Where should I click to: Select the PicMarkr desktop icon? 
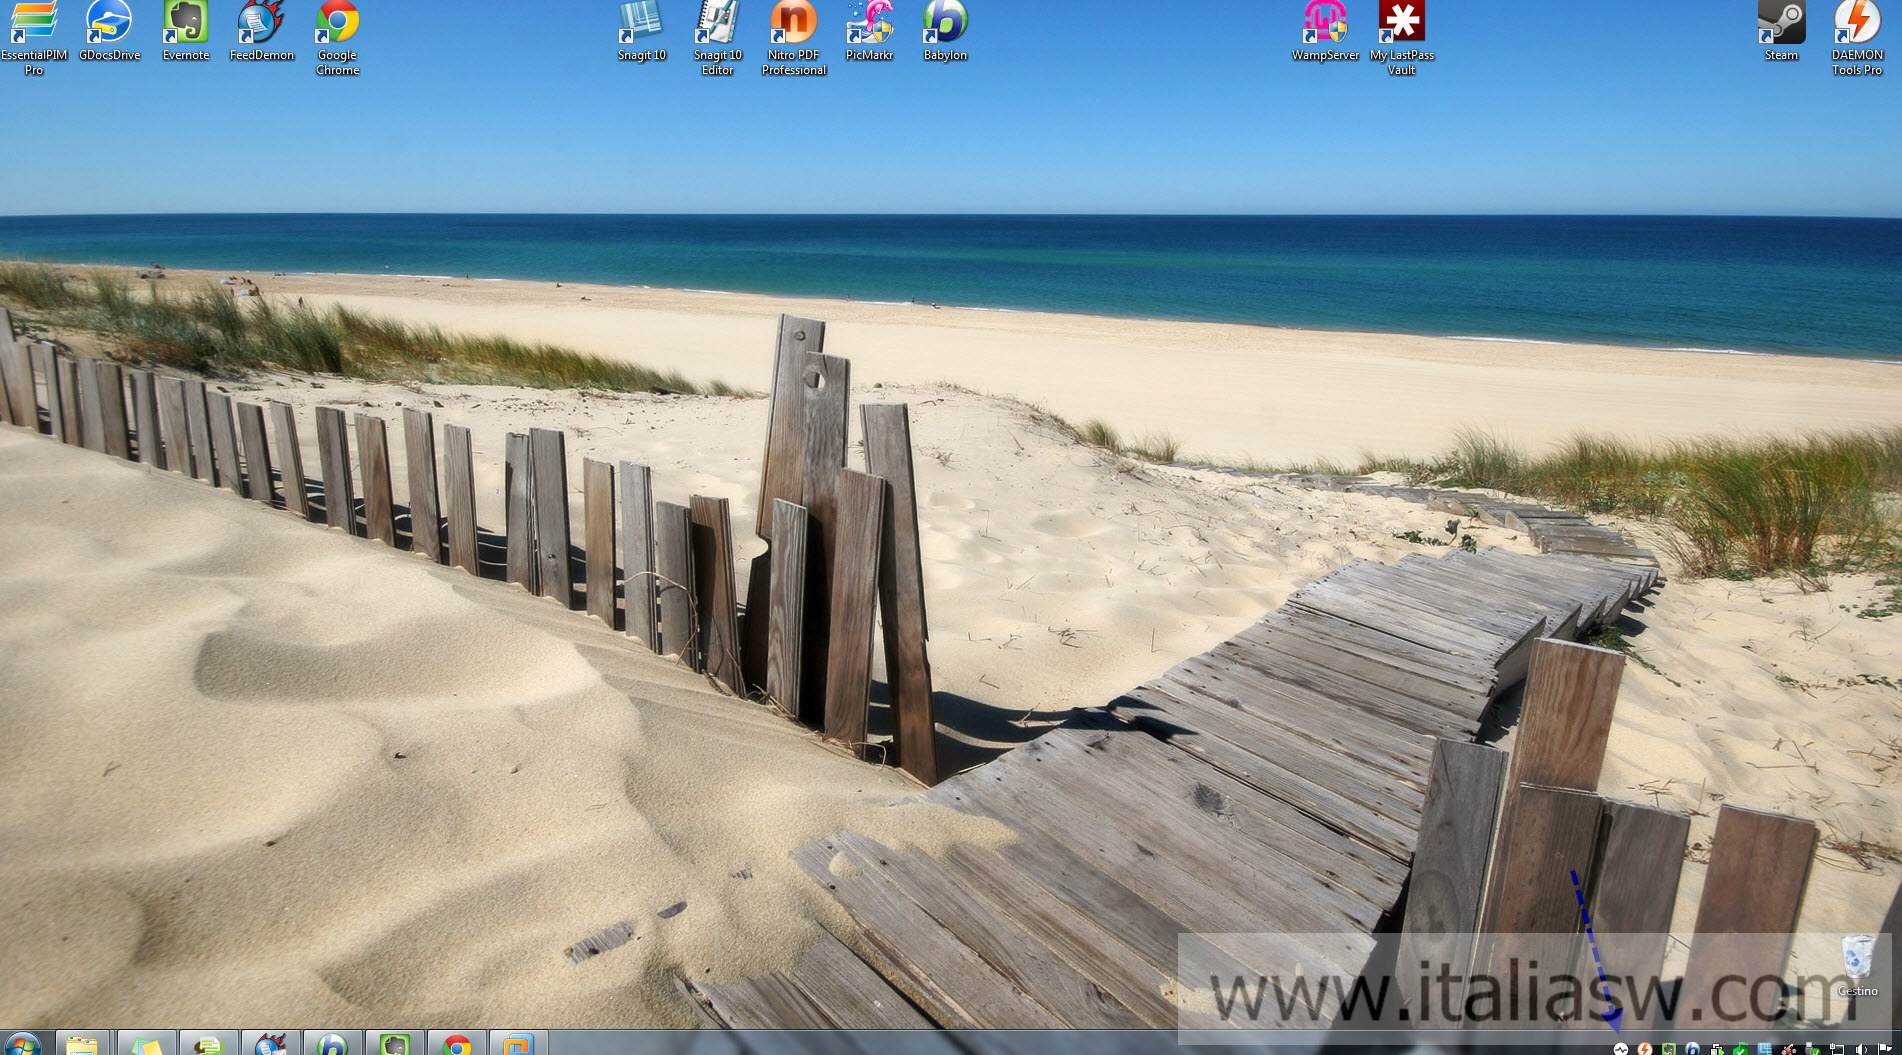pos(870,31)
